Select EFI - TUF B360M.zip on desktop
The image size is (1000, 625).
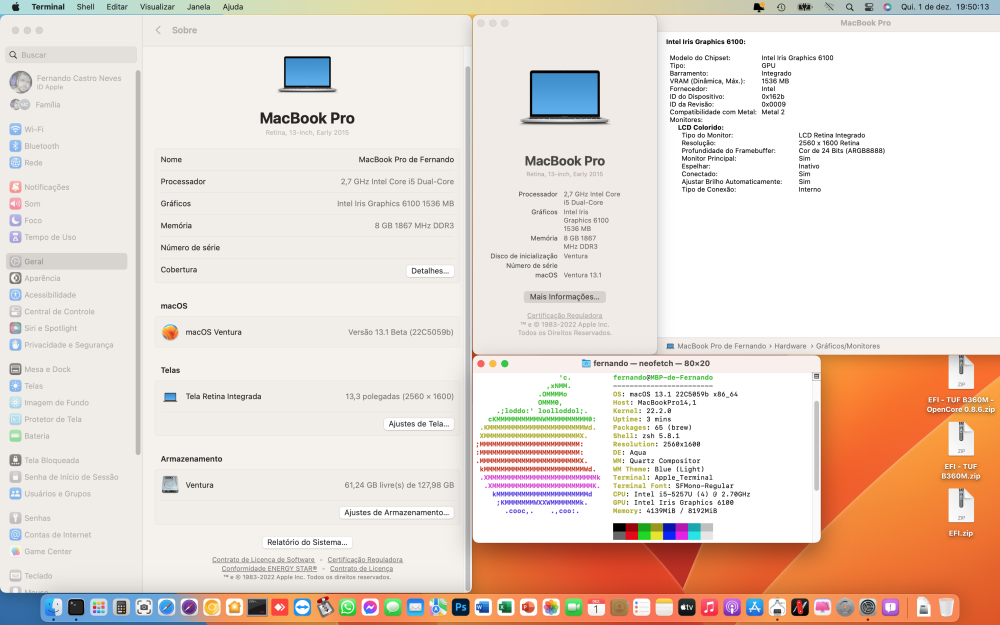(960, 450)
